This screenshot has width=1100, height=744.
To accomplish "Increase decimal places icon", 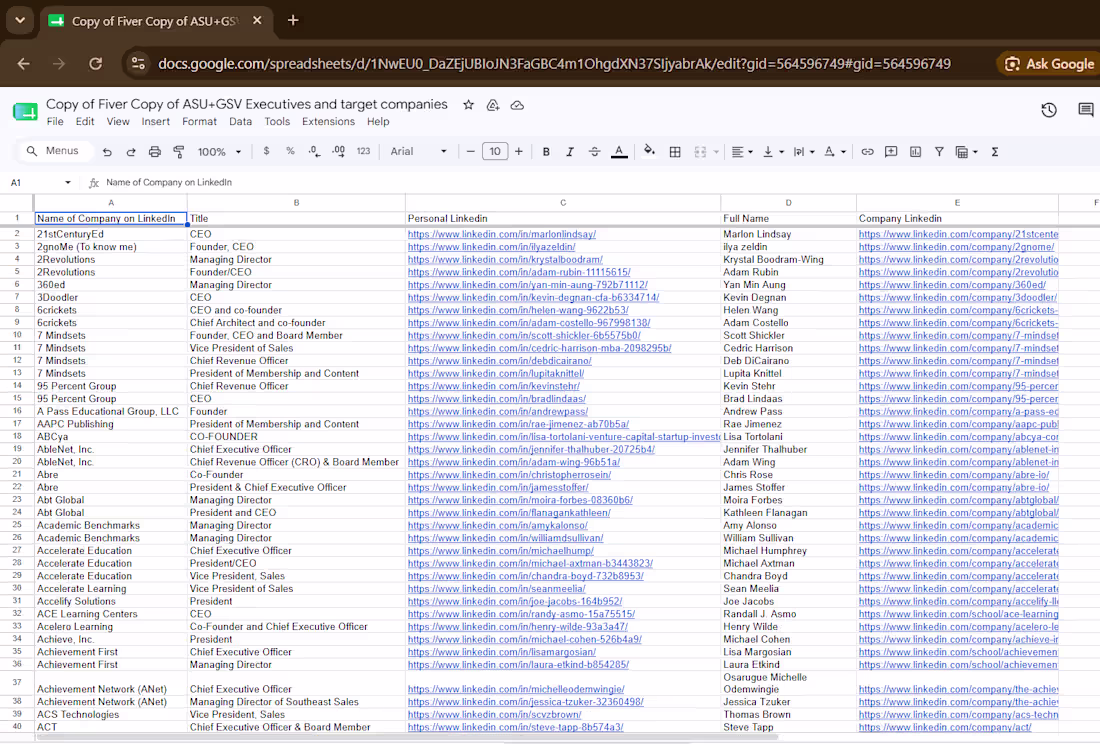I will click(x=339, y=151).
